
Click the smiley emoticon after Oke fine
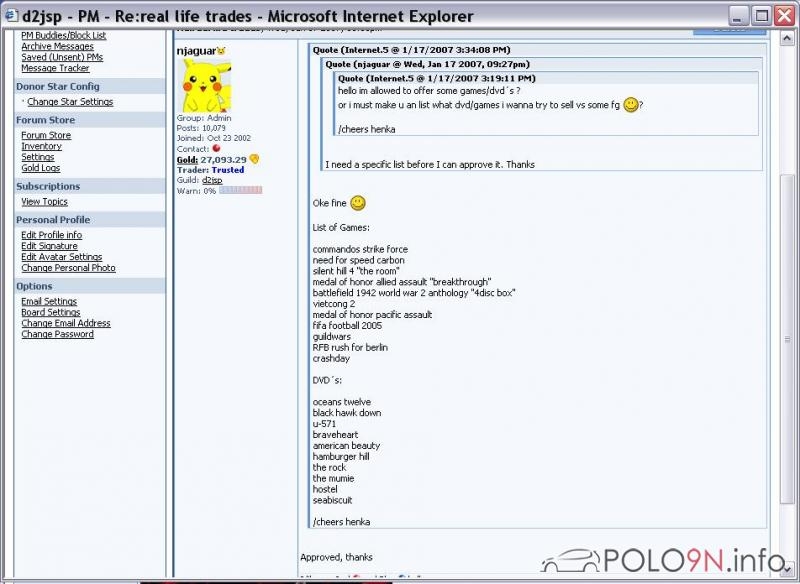click(357, 203)
